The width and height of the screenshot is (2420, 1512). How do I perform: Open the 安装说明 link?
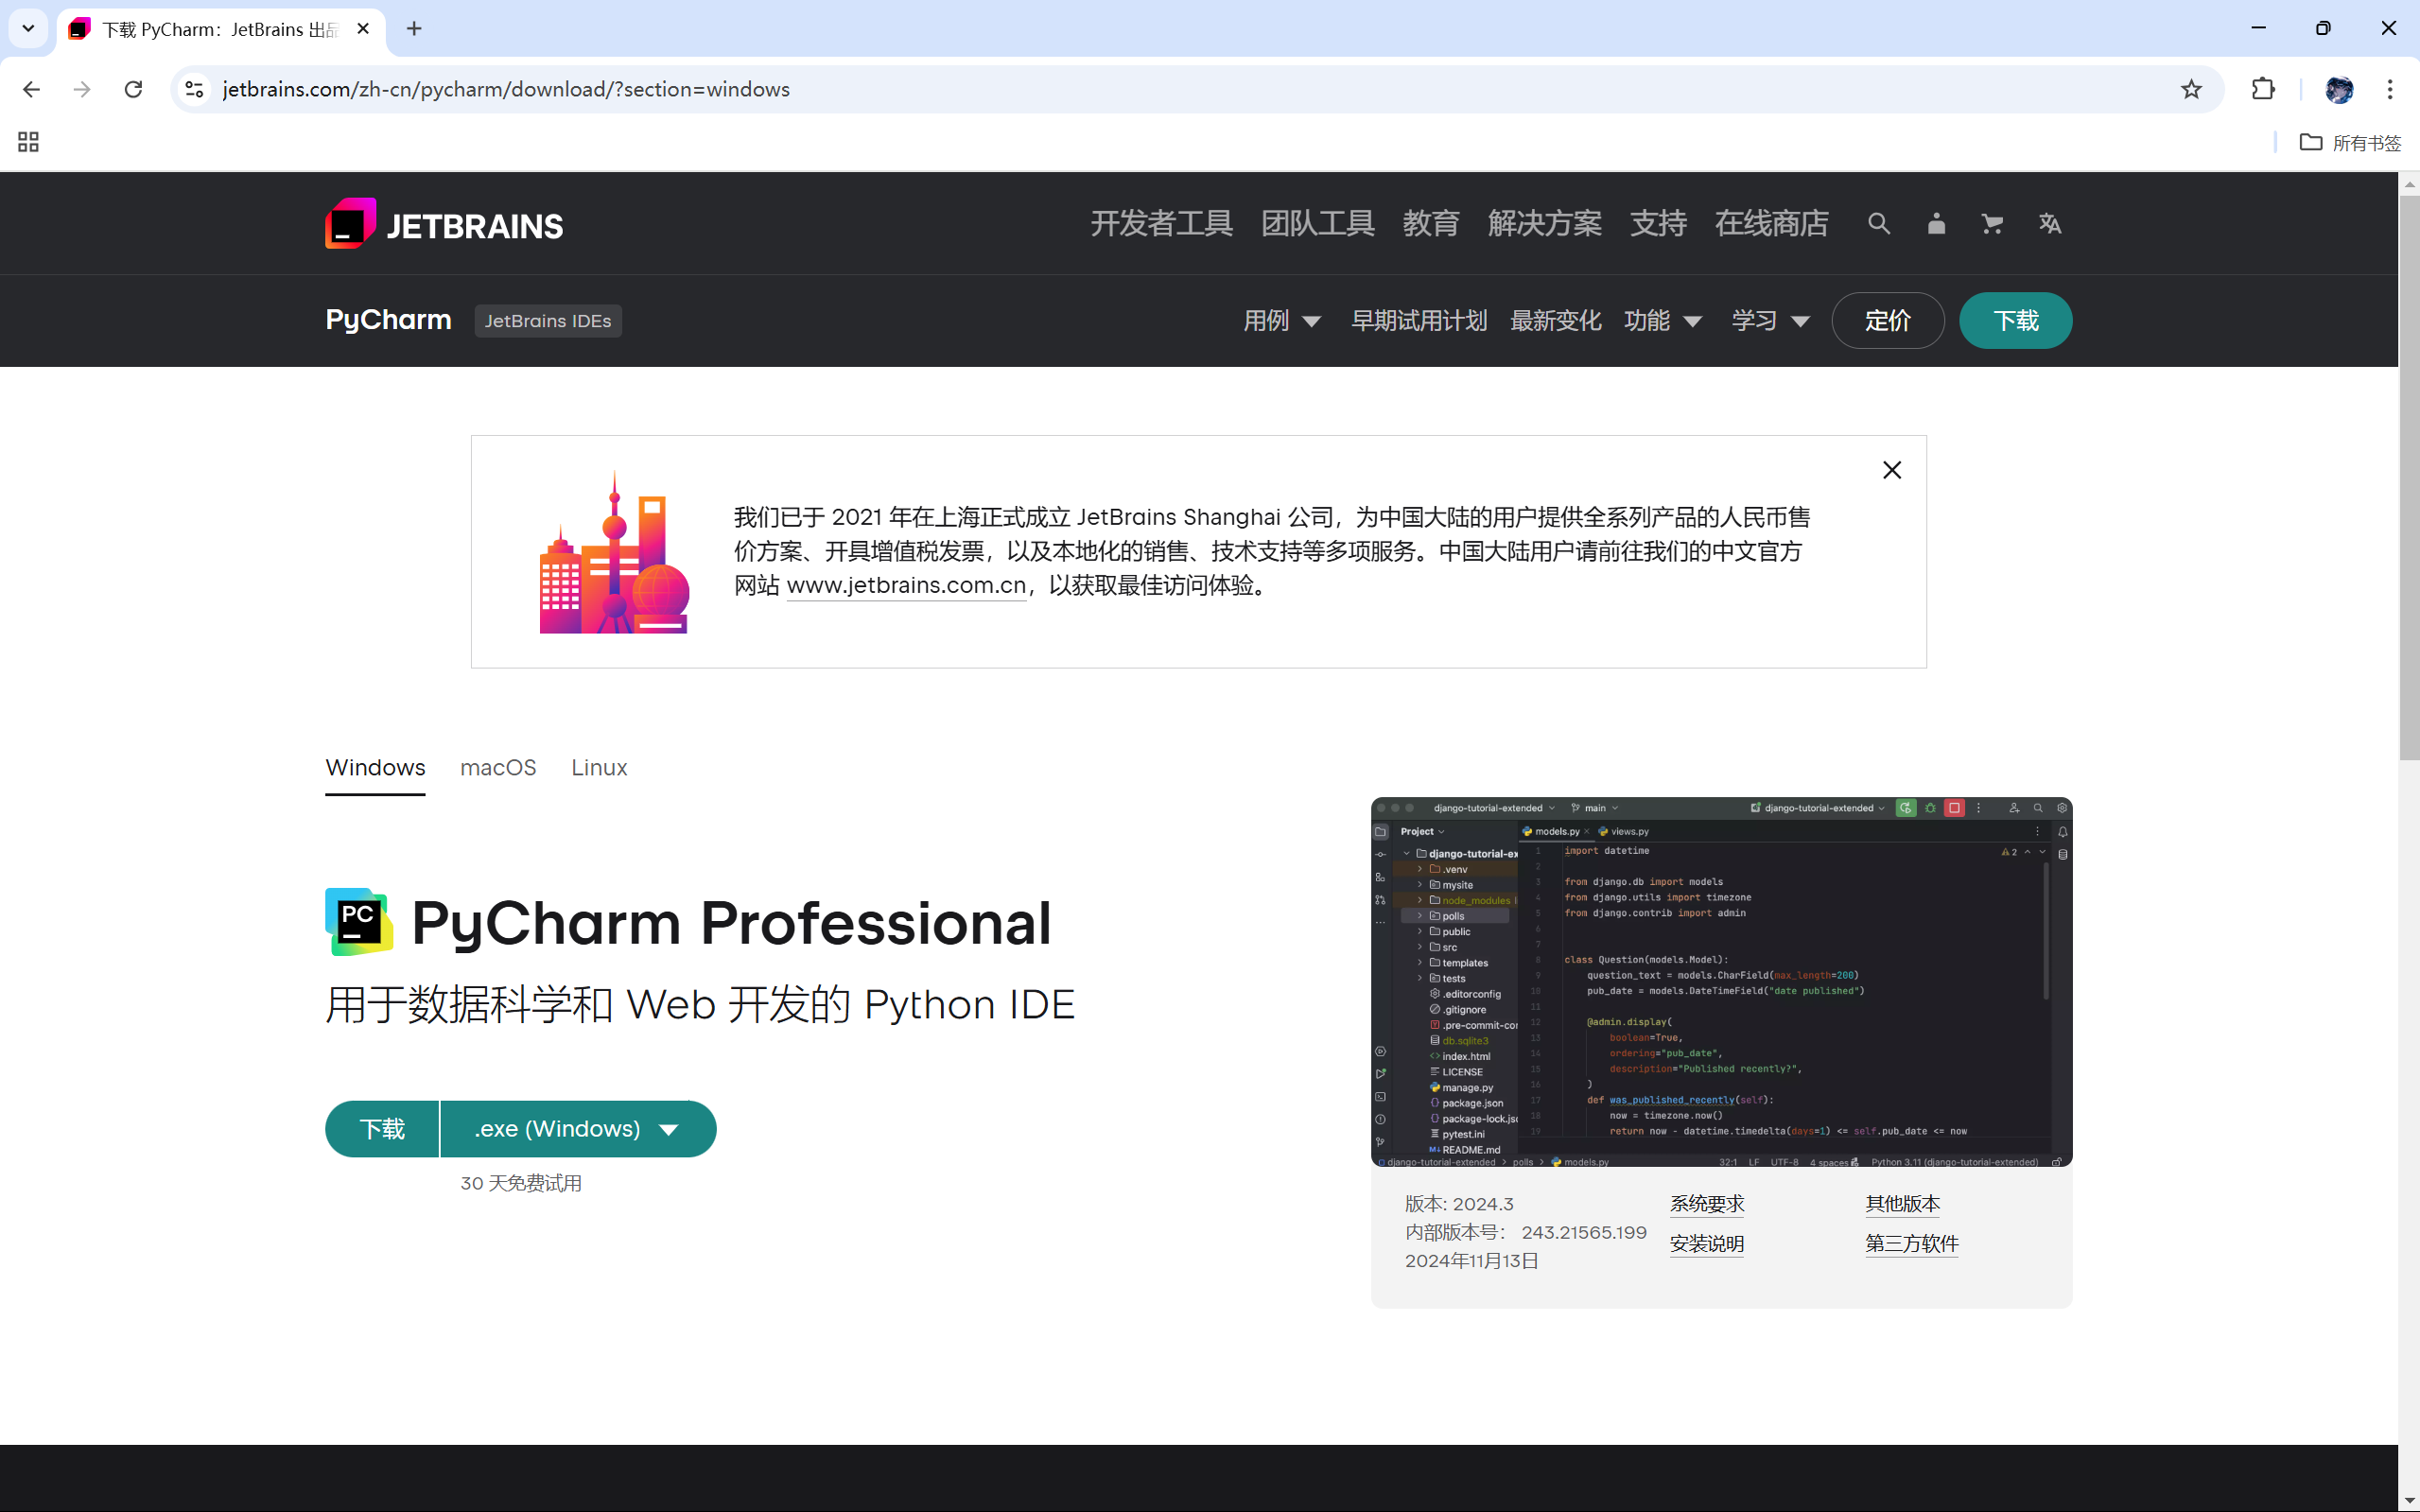(x=1707, y=1244)
